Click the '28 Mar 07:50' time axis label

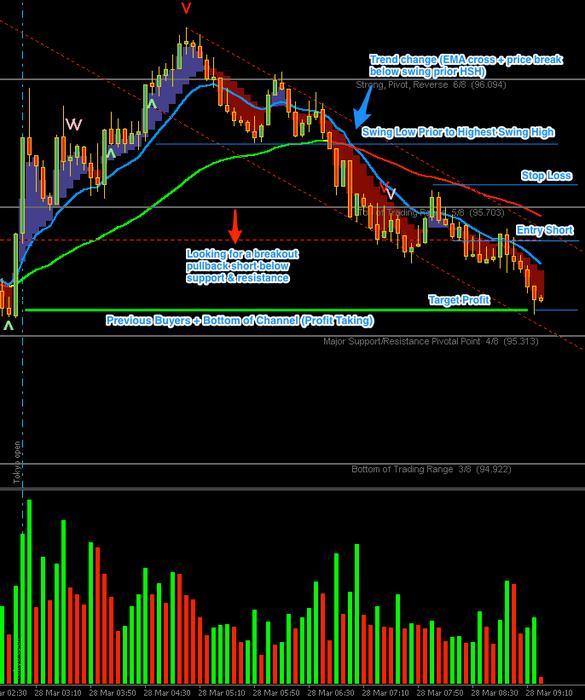coord(440,693)
